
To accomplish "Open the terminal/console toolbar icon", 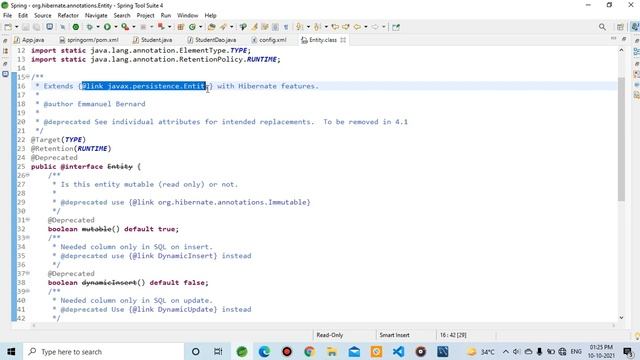I will click(49, 27).
